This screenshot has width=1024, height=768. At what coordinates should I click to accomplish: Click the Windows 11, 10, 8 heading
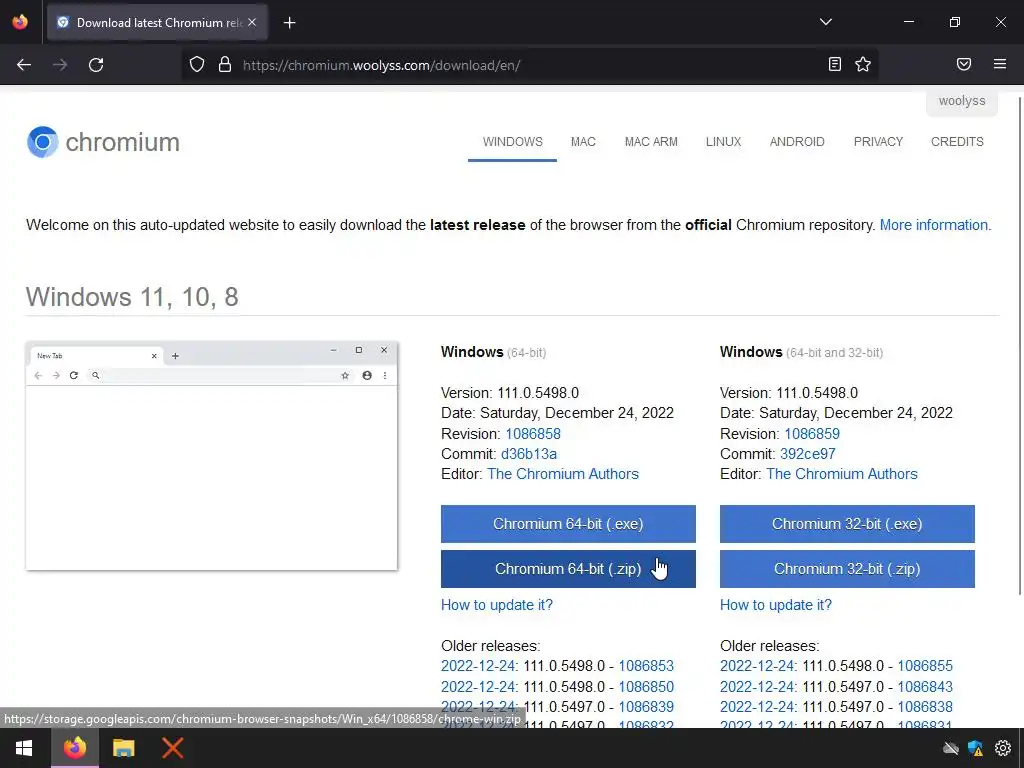[x=132, y=297]
